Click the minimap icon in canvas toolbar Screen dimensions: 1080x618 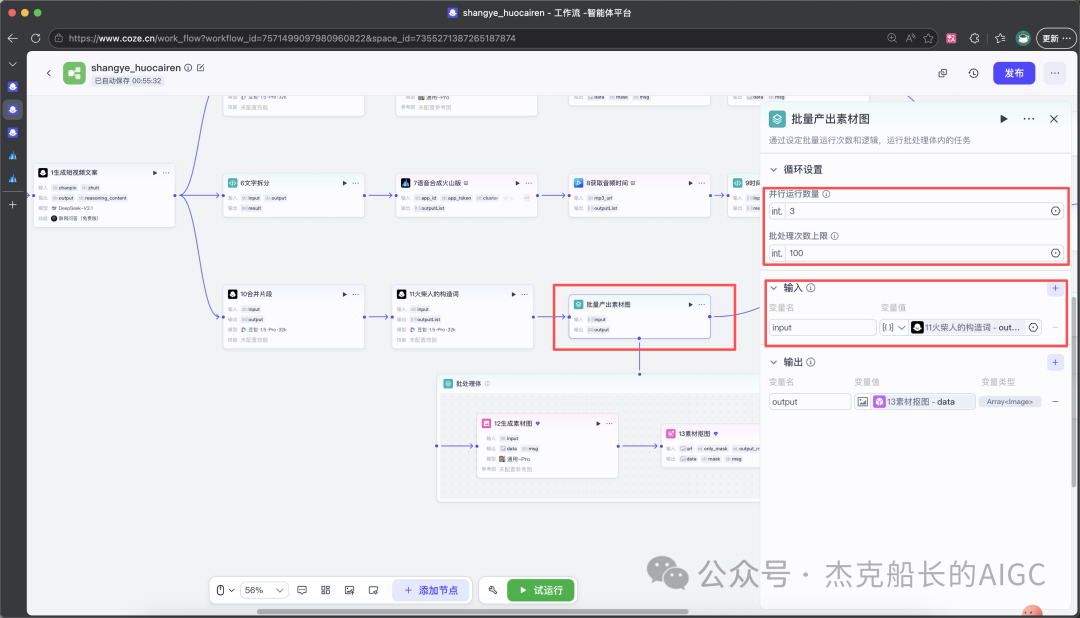coord(373,590)
